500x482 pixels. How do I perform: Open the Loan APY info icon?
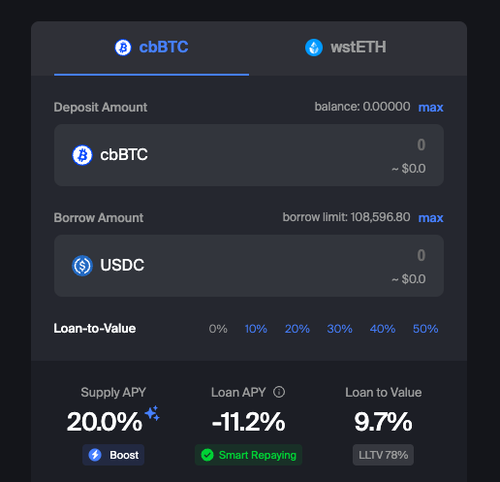(279, 392)
